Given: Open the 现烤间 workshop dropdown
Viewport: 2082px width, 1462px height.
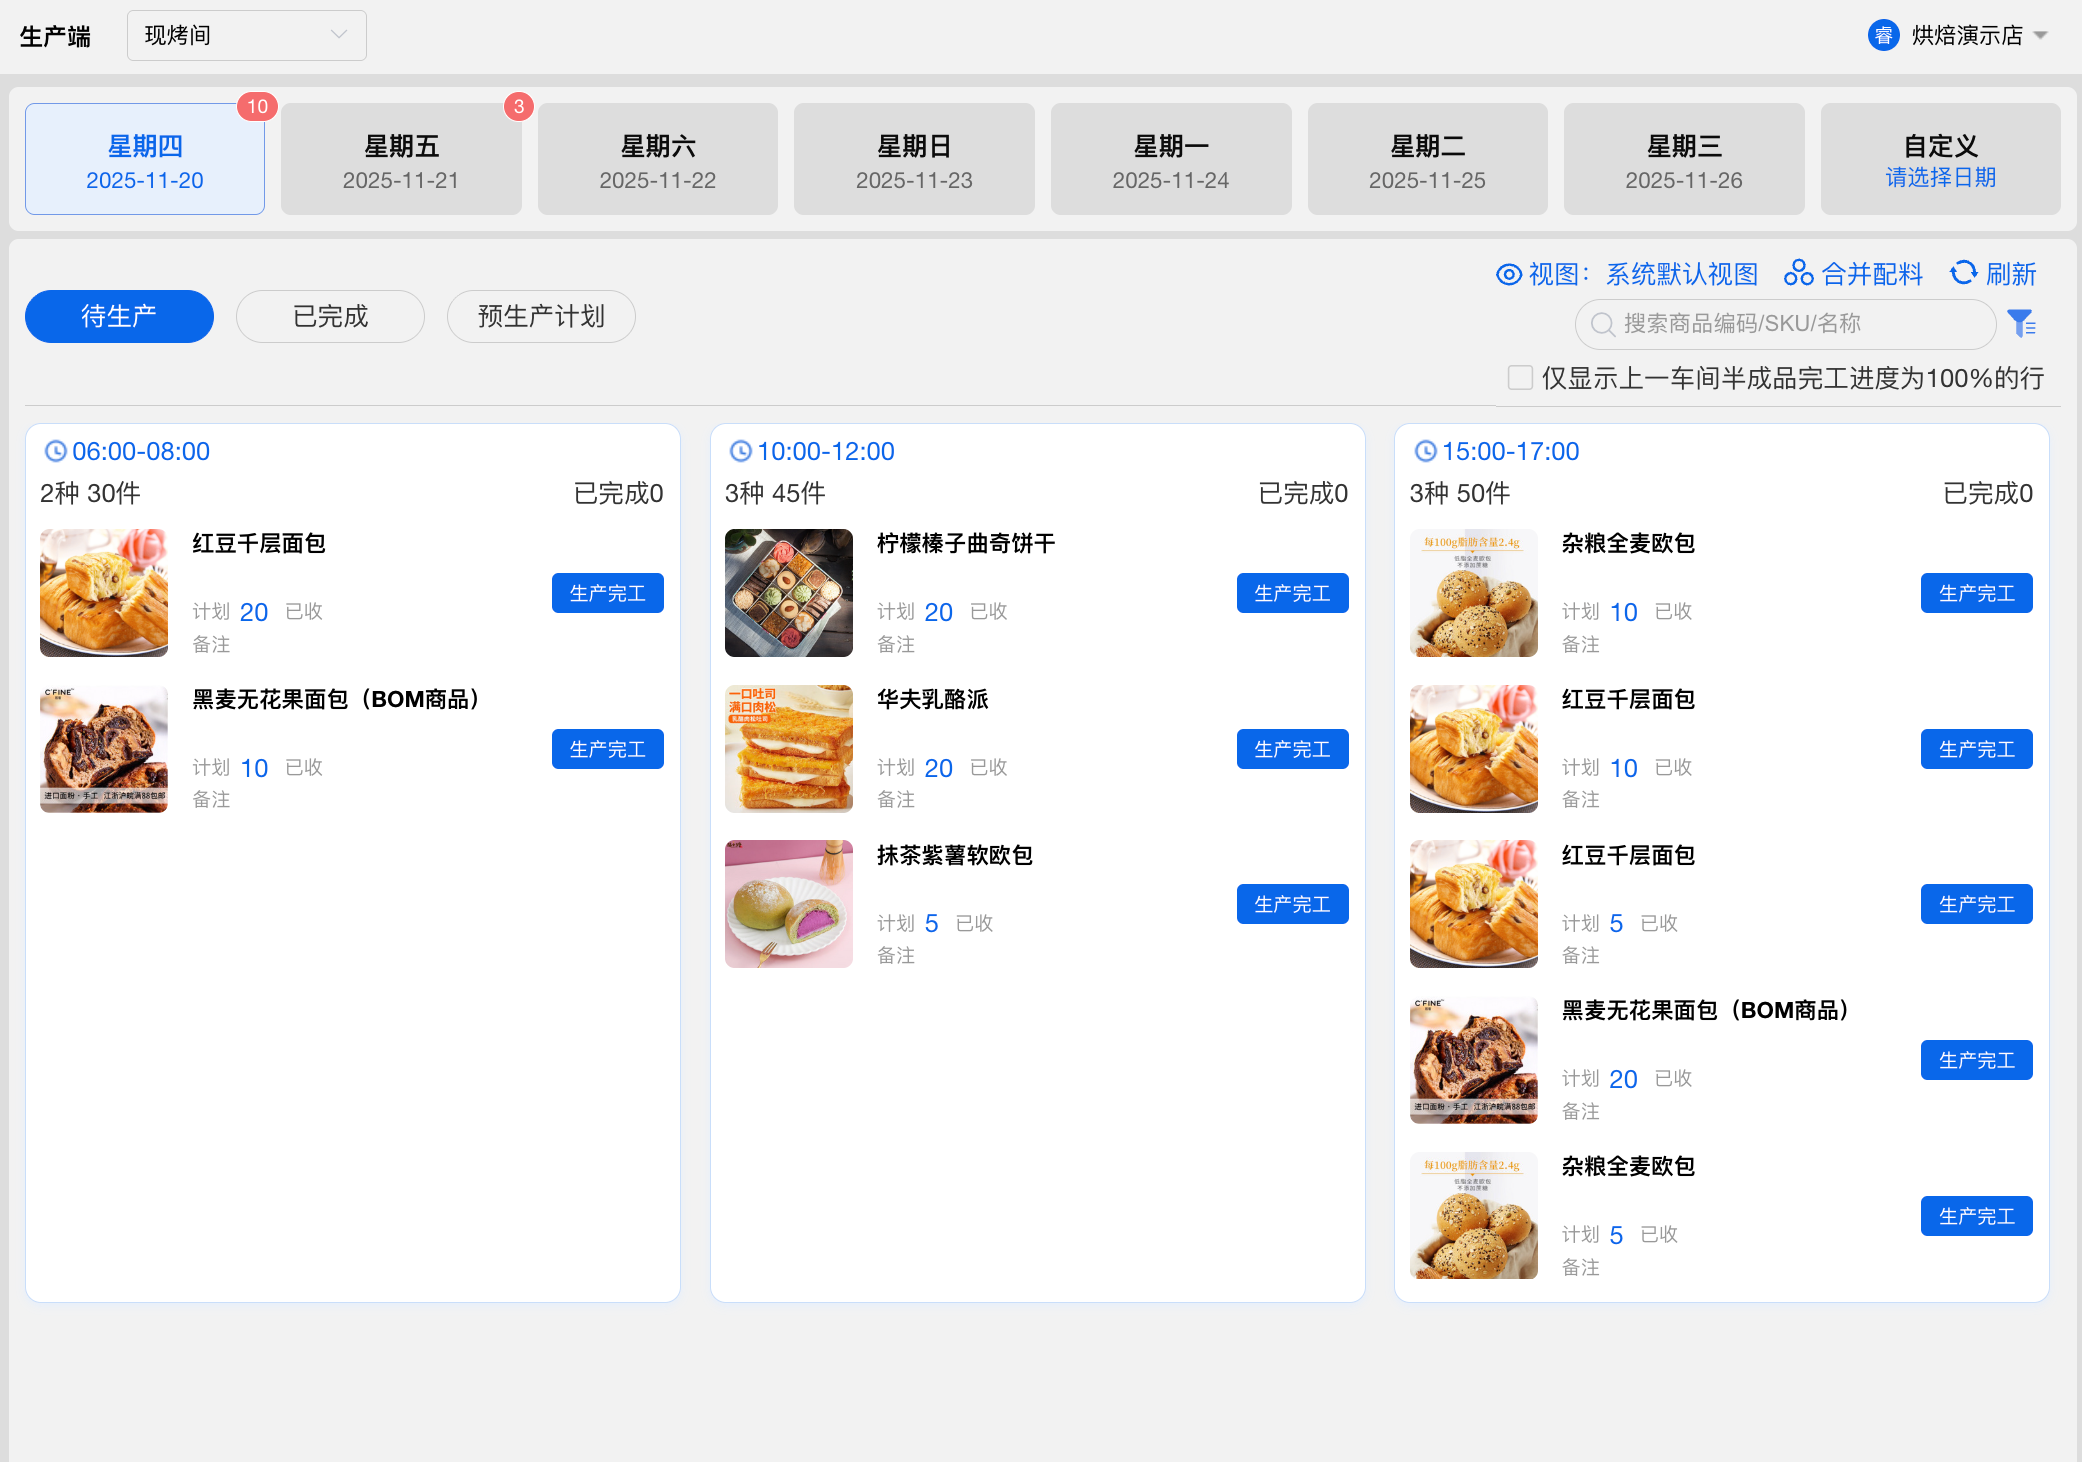Looking at the screenshot, I should pyautogui.click(x=246, y=36).
